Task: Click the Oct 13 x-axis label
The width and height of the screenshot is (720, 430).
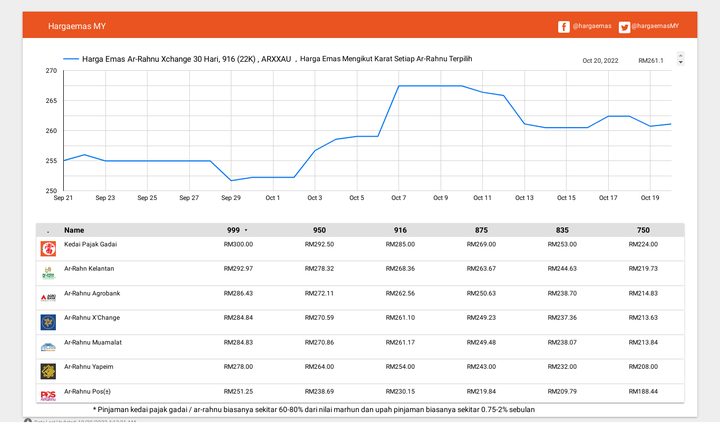Action: click(x=524, y=198)
